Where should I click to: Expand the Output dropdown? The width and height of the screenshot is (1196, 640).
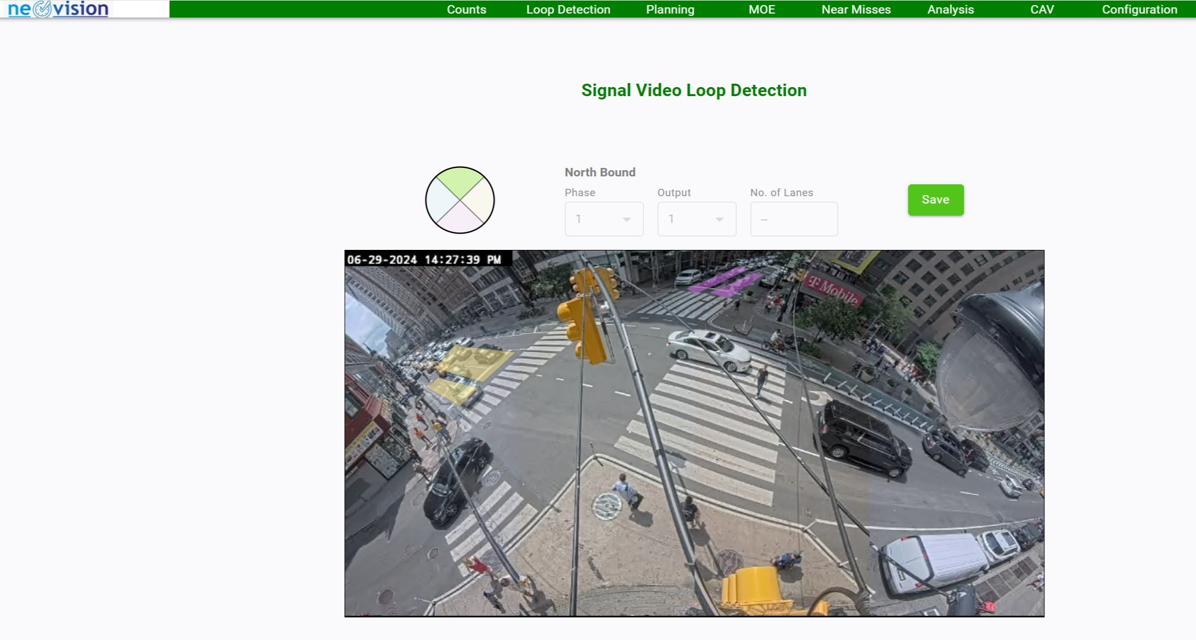[x=697, y=219]
